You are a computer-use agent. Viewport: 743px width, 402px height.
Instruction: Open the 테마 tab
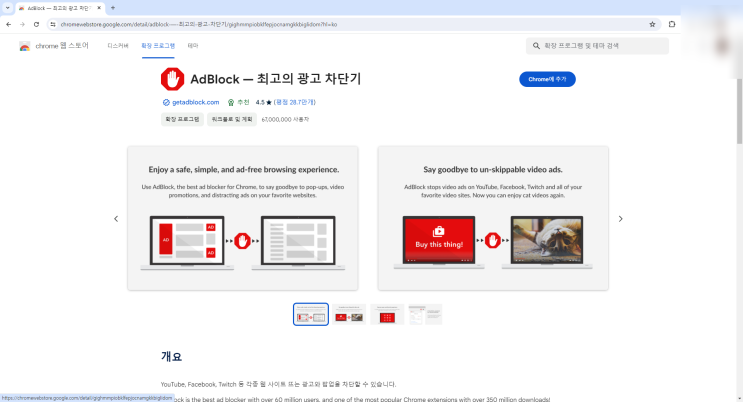(193, 46)
